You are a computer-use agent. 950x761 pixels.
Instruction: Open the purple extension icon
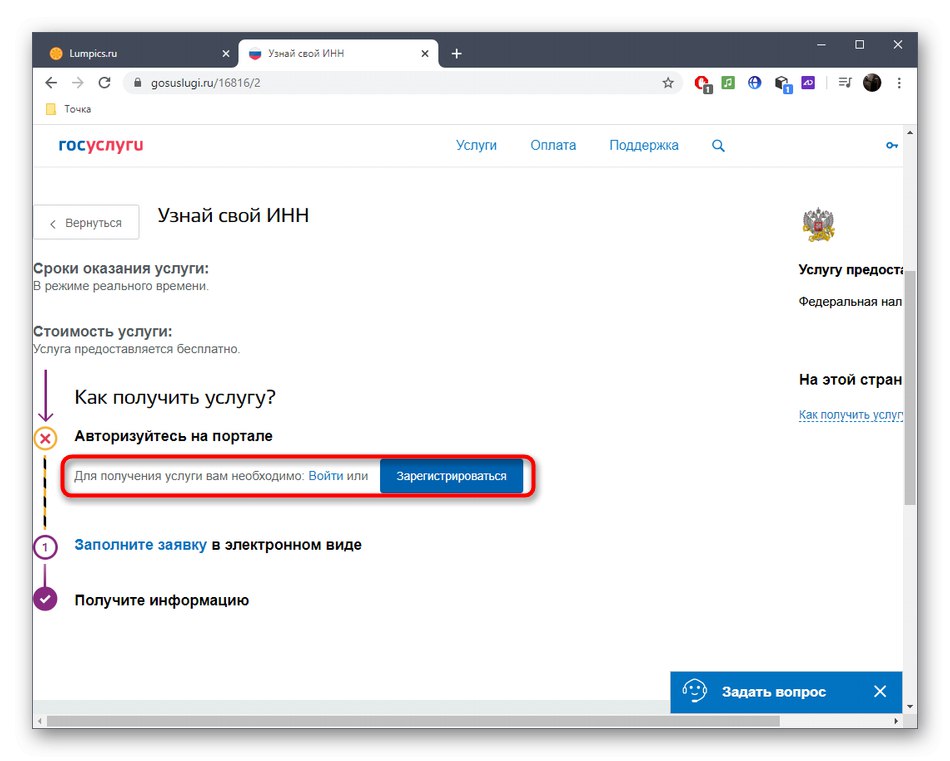[808, 82]
